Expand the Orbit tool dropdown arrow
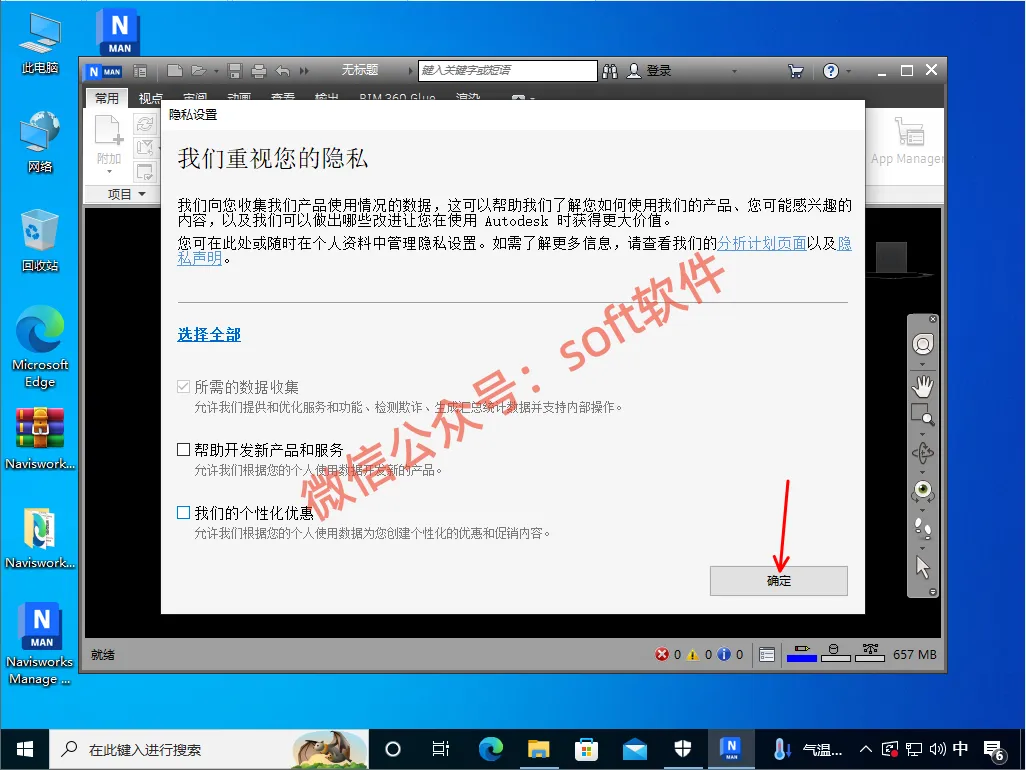 (x=923, y=472)
